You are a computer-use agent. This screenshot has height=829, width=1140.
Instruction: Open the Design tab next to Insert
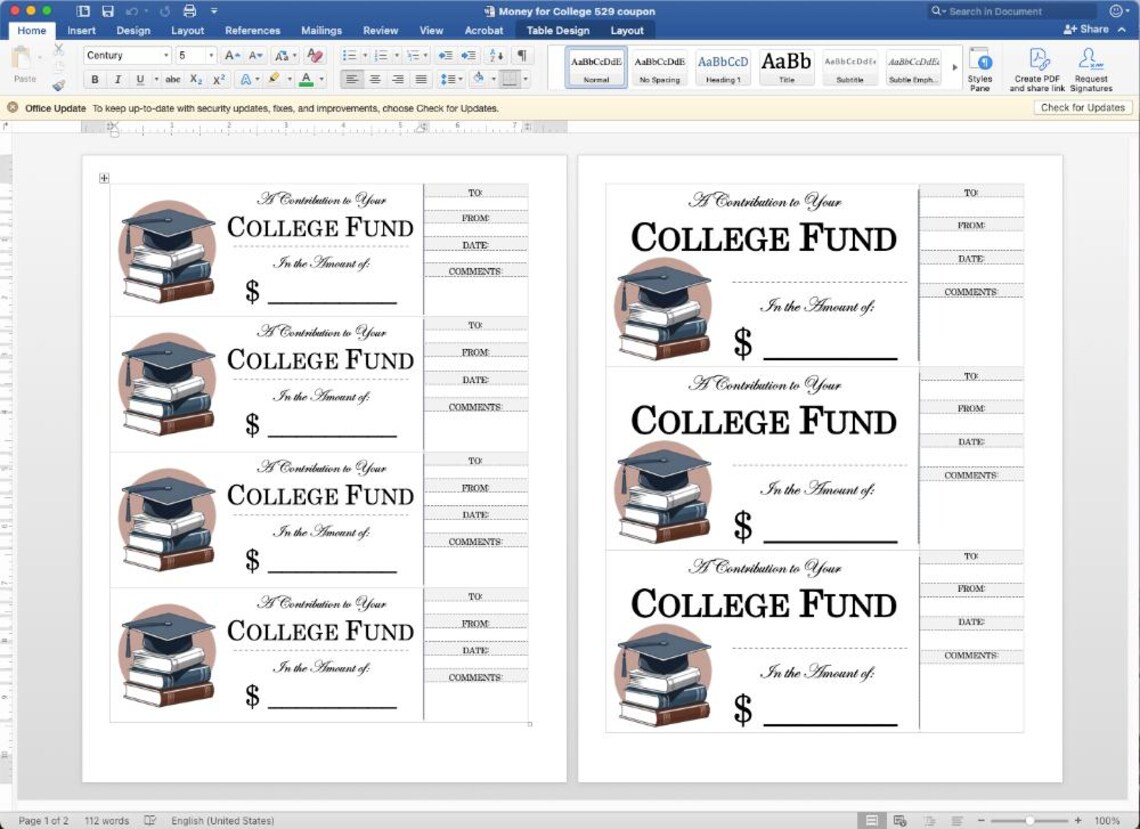(x=133, y=31)
